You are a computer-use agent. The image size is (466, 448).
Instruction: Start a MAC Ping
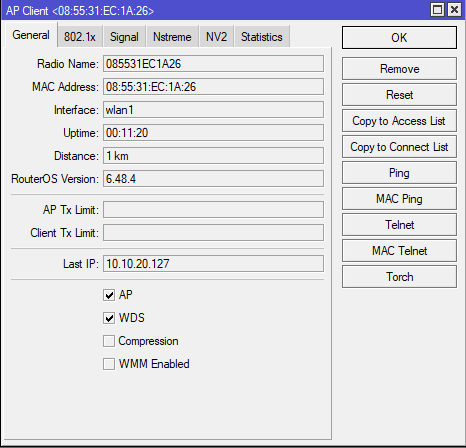(x=399, y=199)
